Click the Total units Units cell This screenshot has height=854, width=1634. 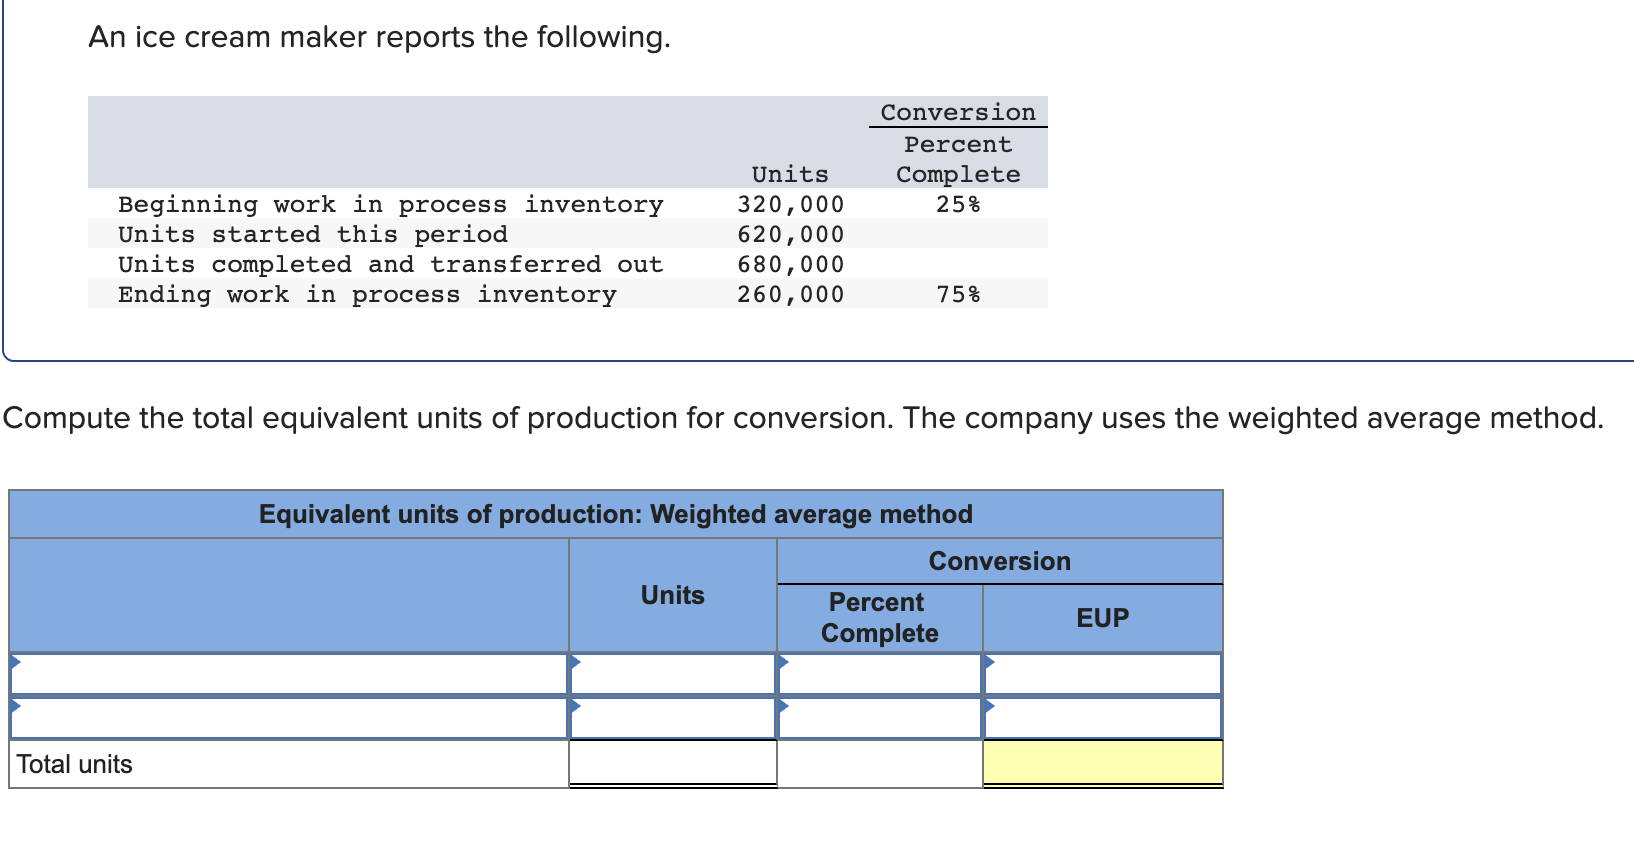click(673, 764)
